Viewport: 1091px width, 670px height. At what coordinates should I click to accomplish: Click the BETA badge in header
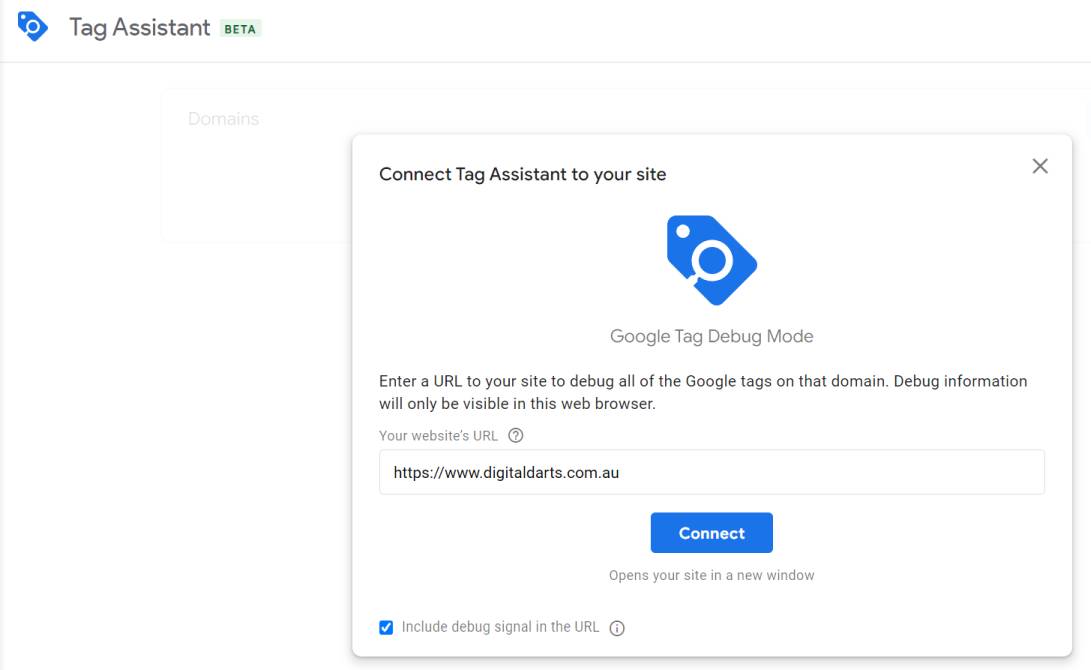(240, 29)
